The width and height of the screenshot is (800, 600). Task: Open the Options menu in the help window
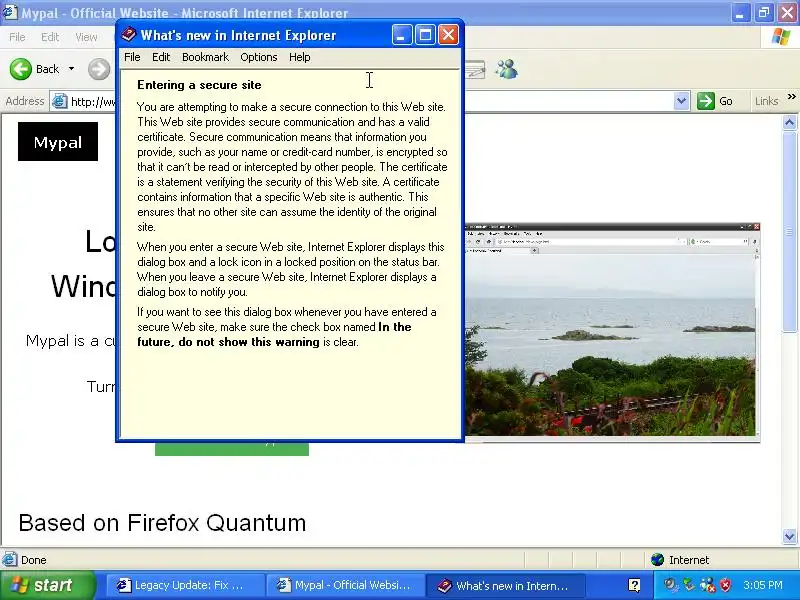(259, 57)
